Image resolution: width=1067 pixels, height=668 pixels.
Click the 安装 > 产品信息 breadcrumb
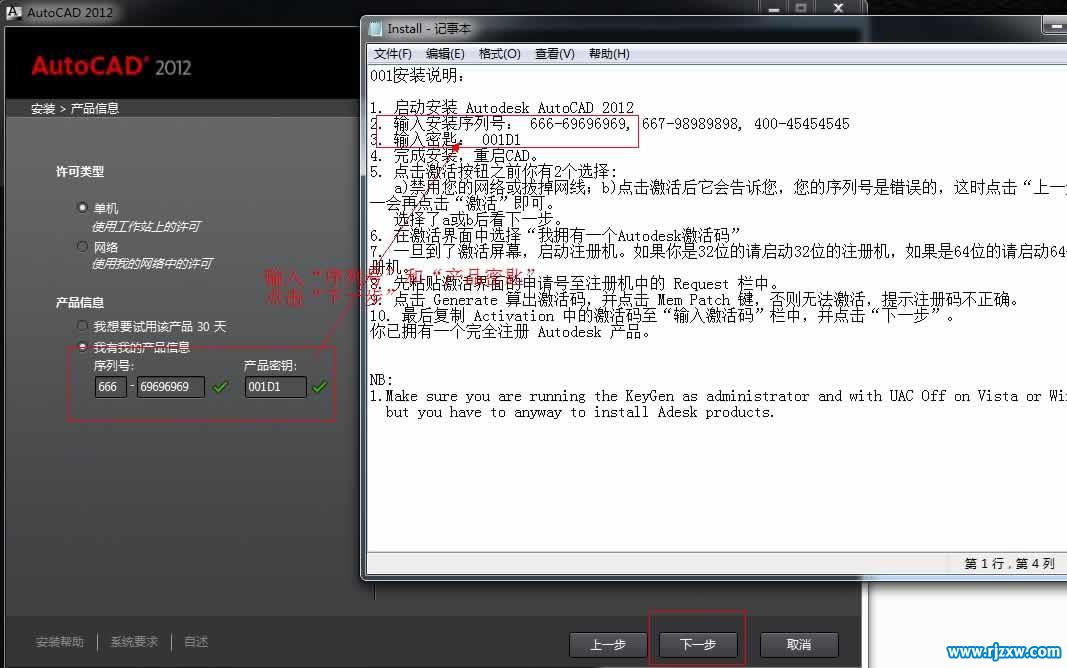tap(74, 108)
